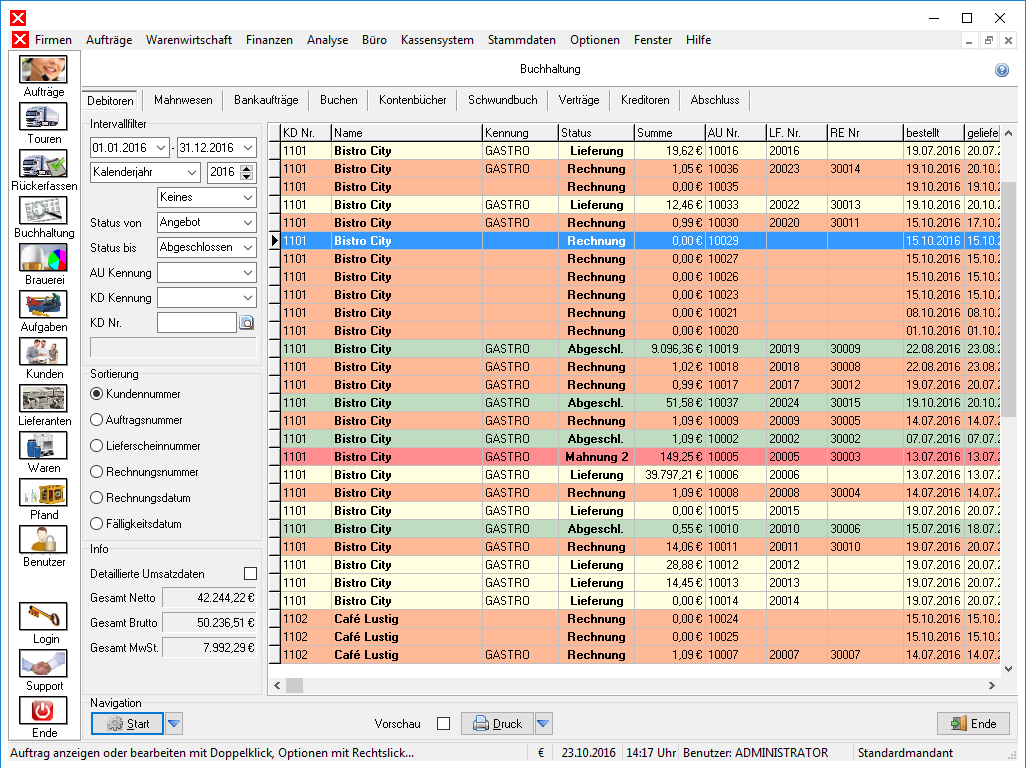The image size is (1026, 768).
Task: Open the Kunden module icon
Action: click(x=43, y=352)
